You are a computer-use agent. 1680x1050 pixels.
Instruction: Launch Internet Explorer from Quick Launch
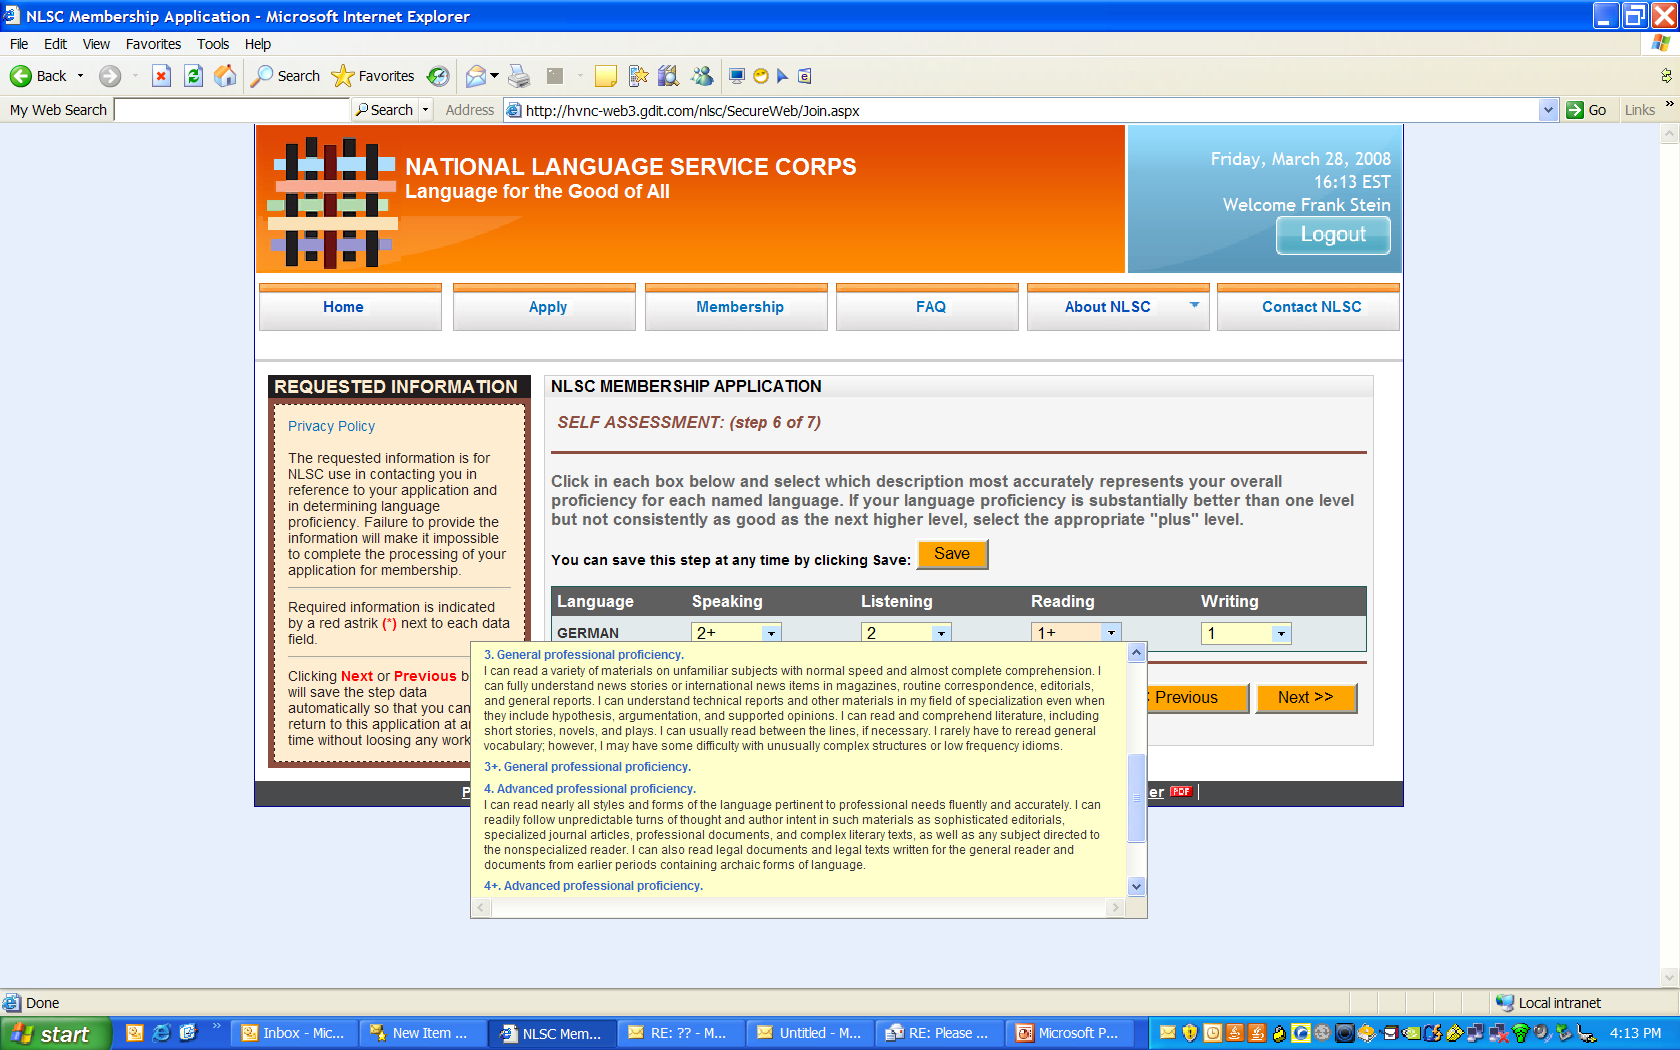[161, 1033]
